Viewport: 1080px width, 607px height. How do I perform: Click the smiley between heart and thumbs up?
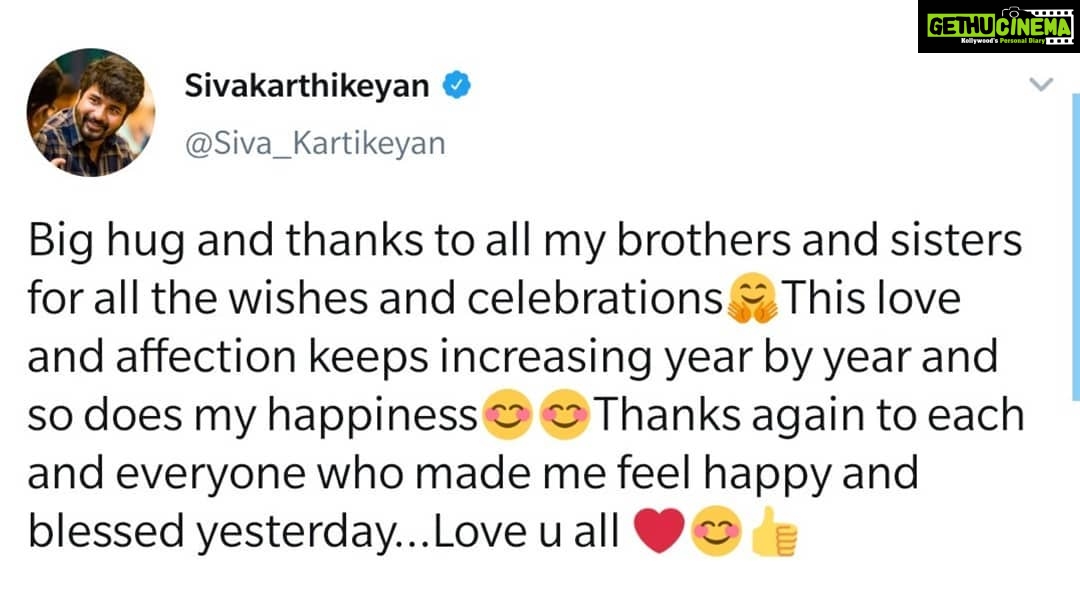coord(716,531)
